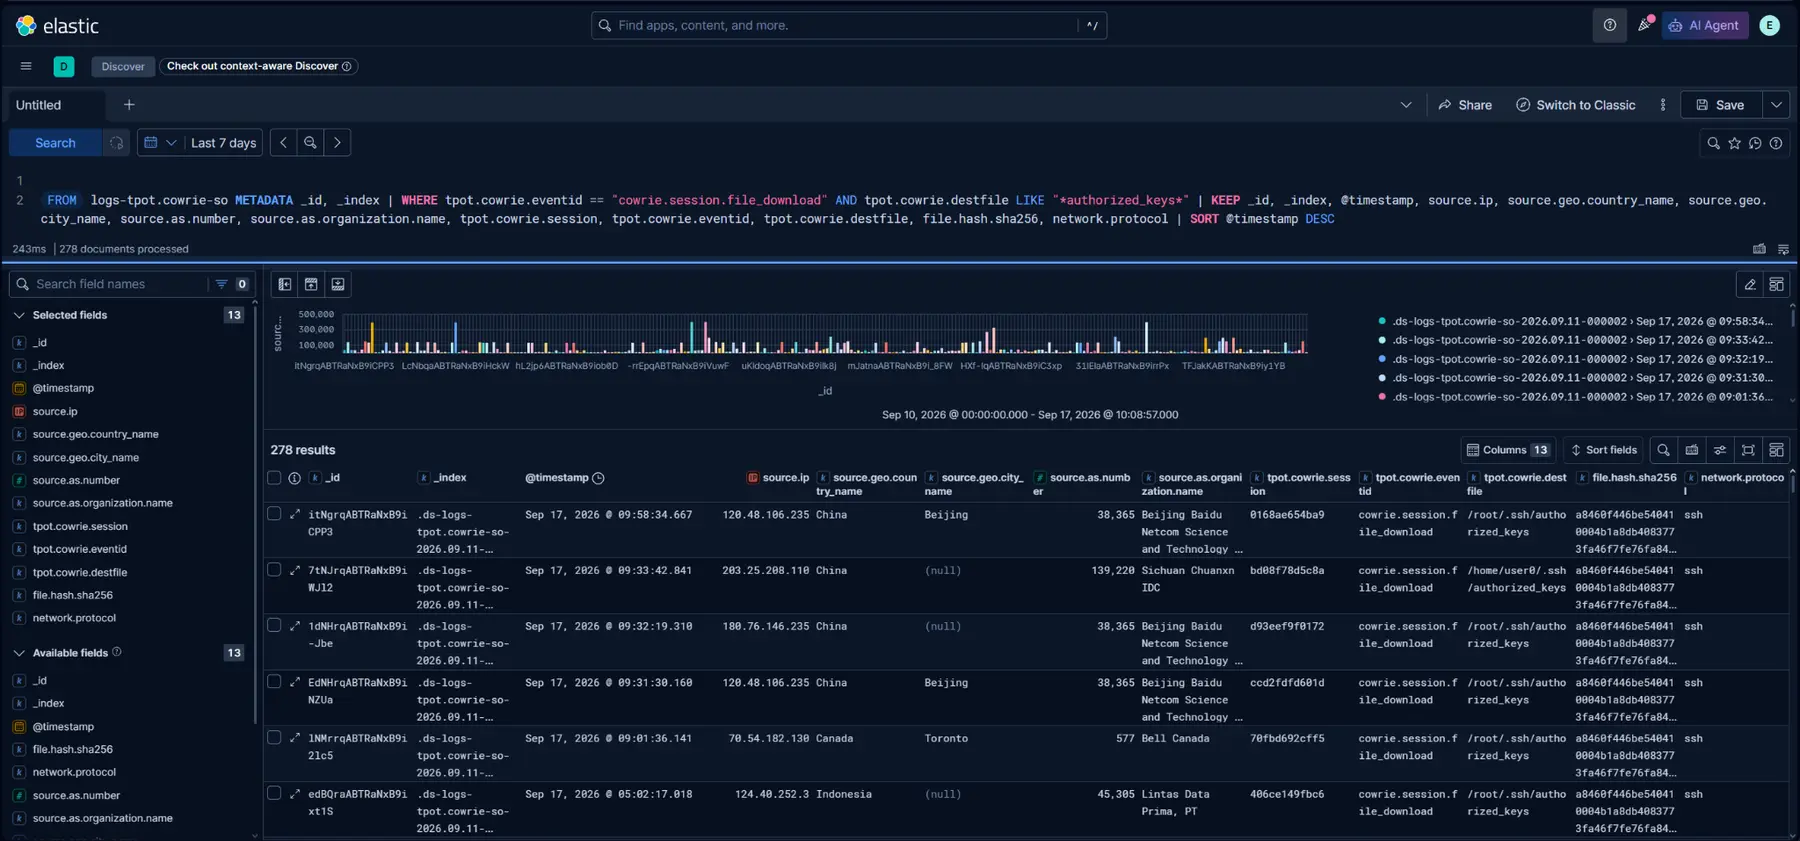
Task: Expand row details for 120.48.106.235 at 09:58:34
Action: point(295,514)
